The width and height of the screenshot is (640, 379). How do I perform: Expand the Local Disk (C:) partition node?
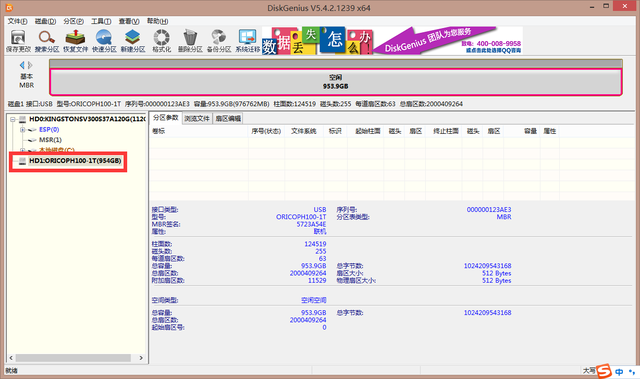click(22, 150)
